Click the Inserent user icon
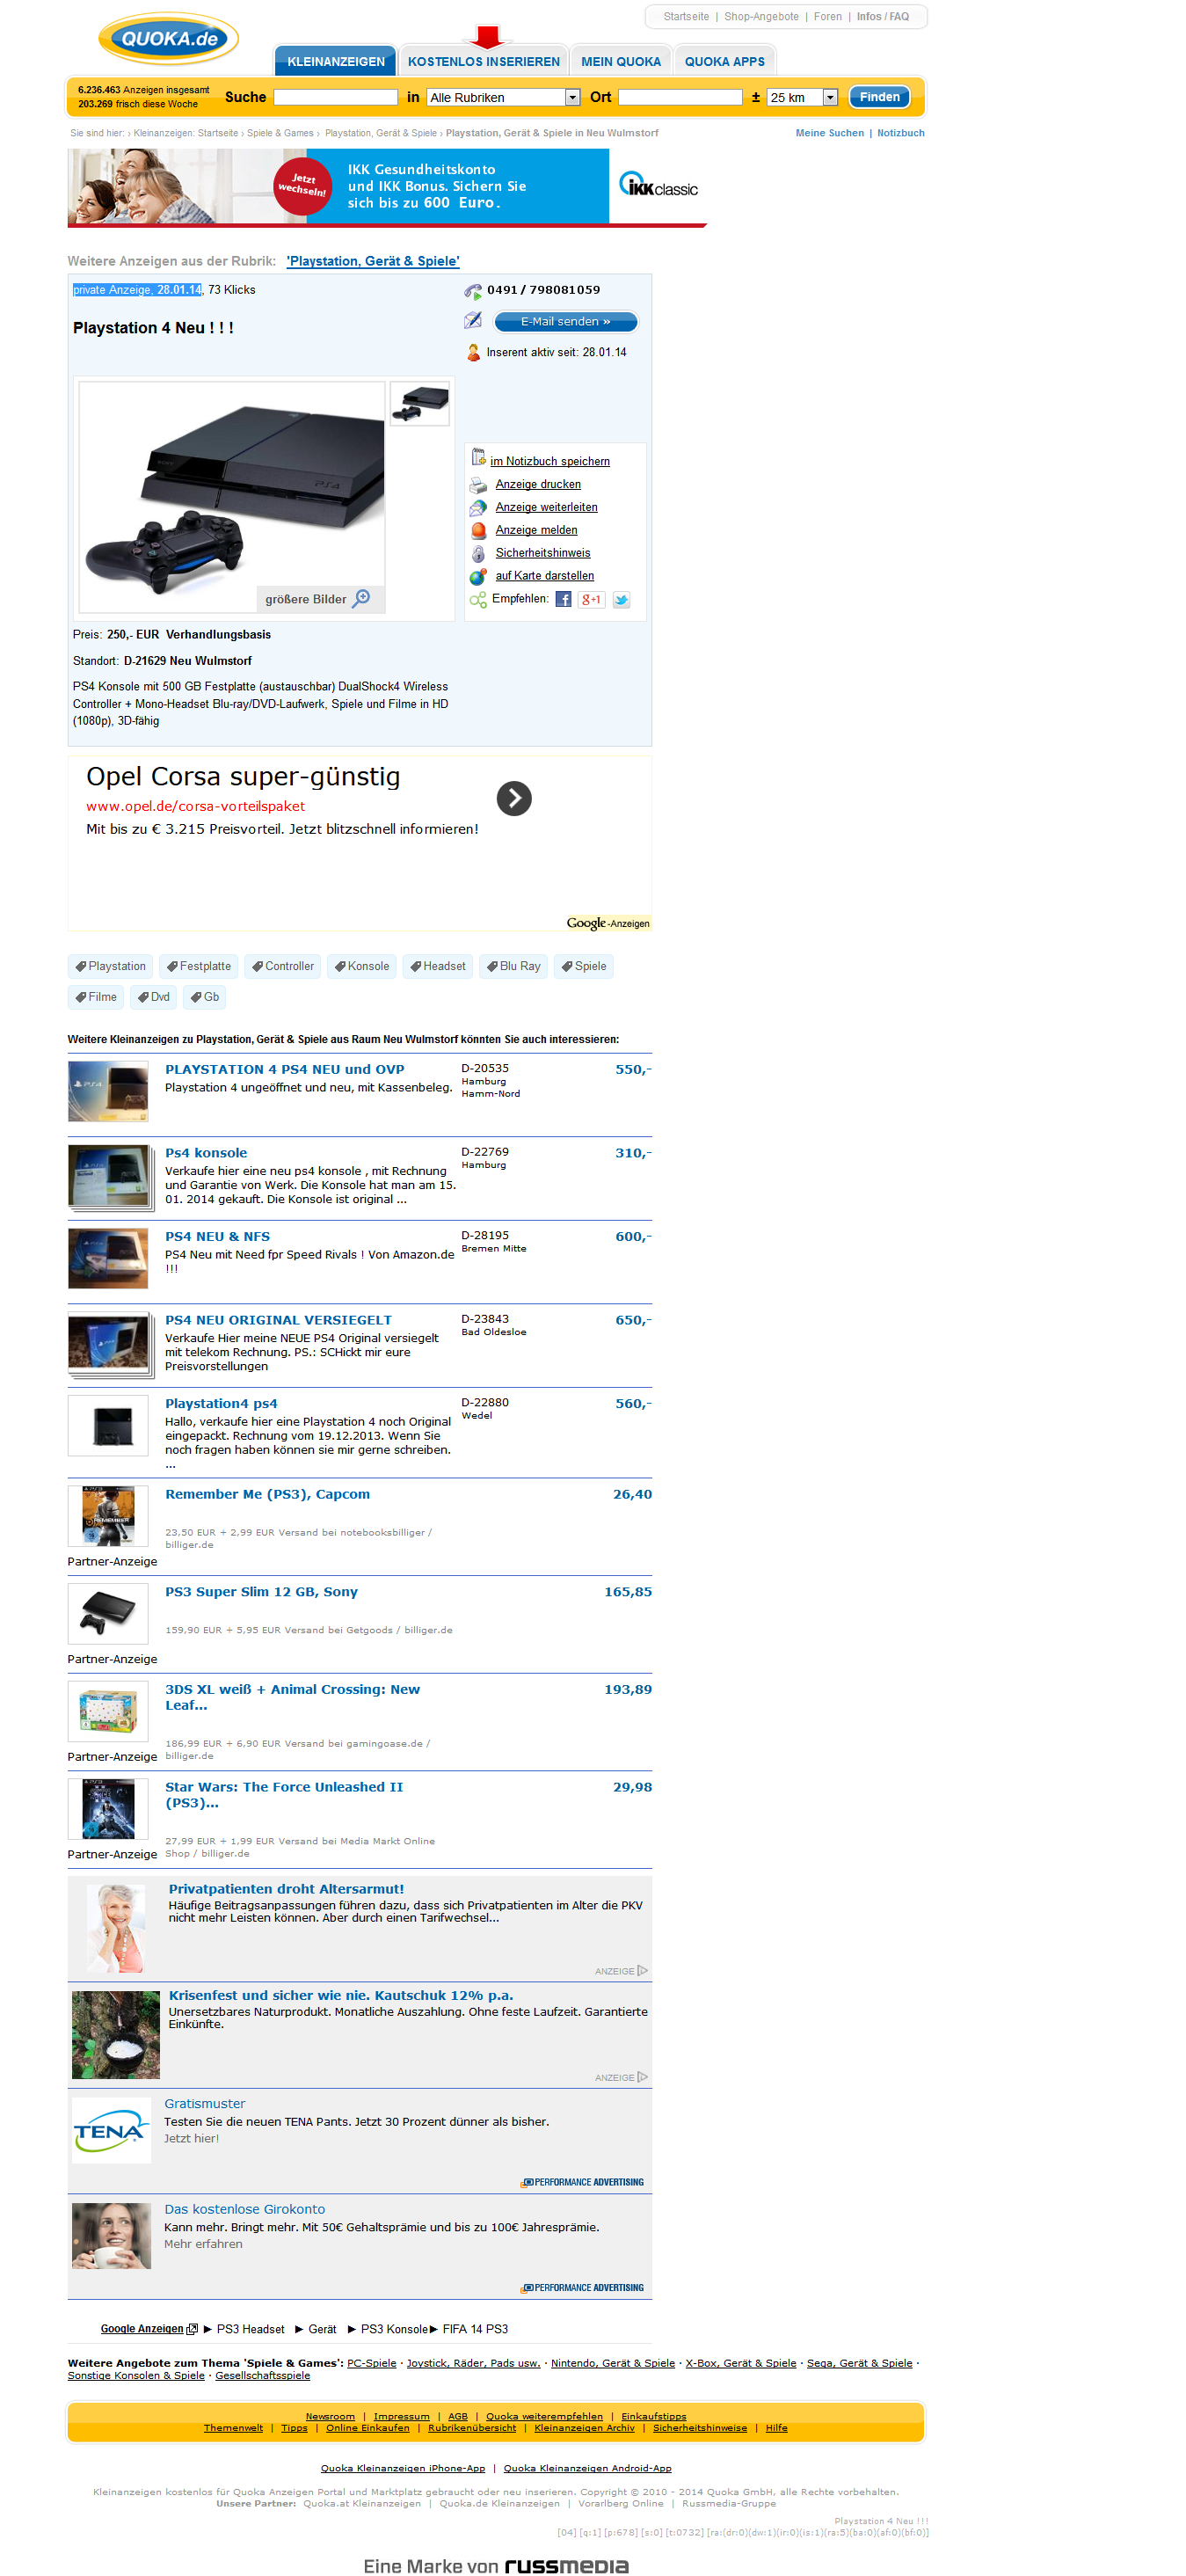 pos(473,352)
